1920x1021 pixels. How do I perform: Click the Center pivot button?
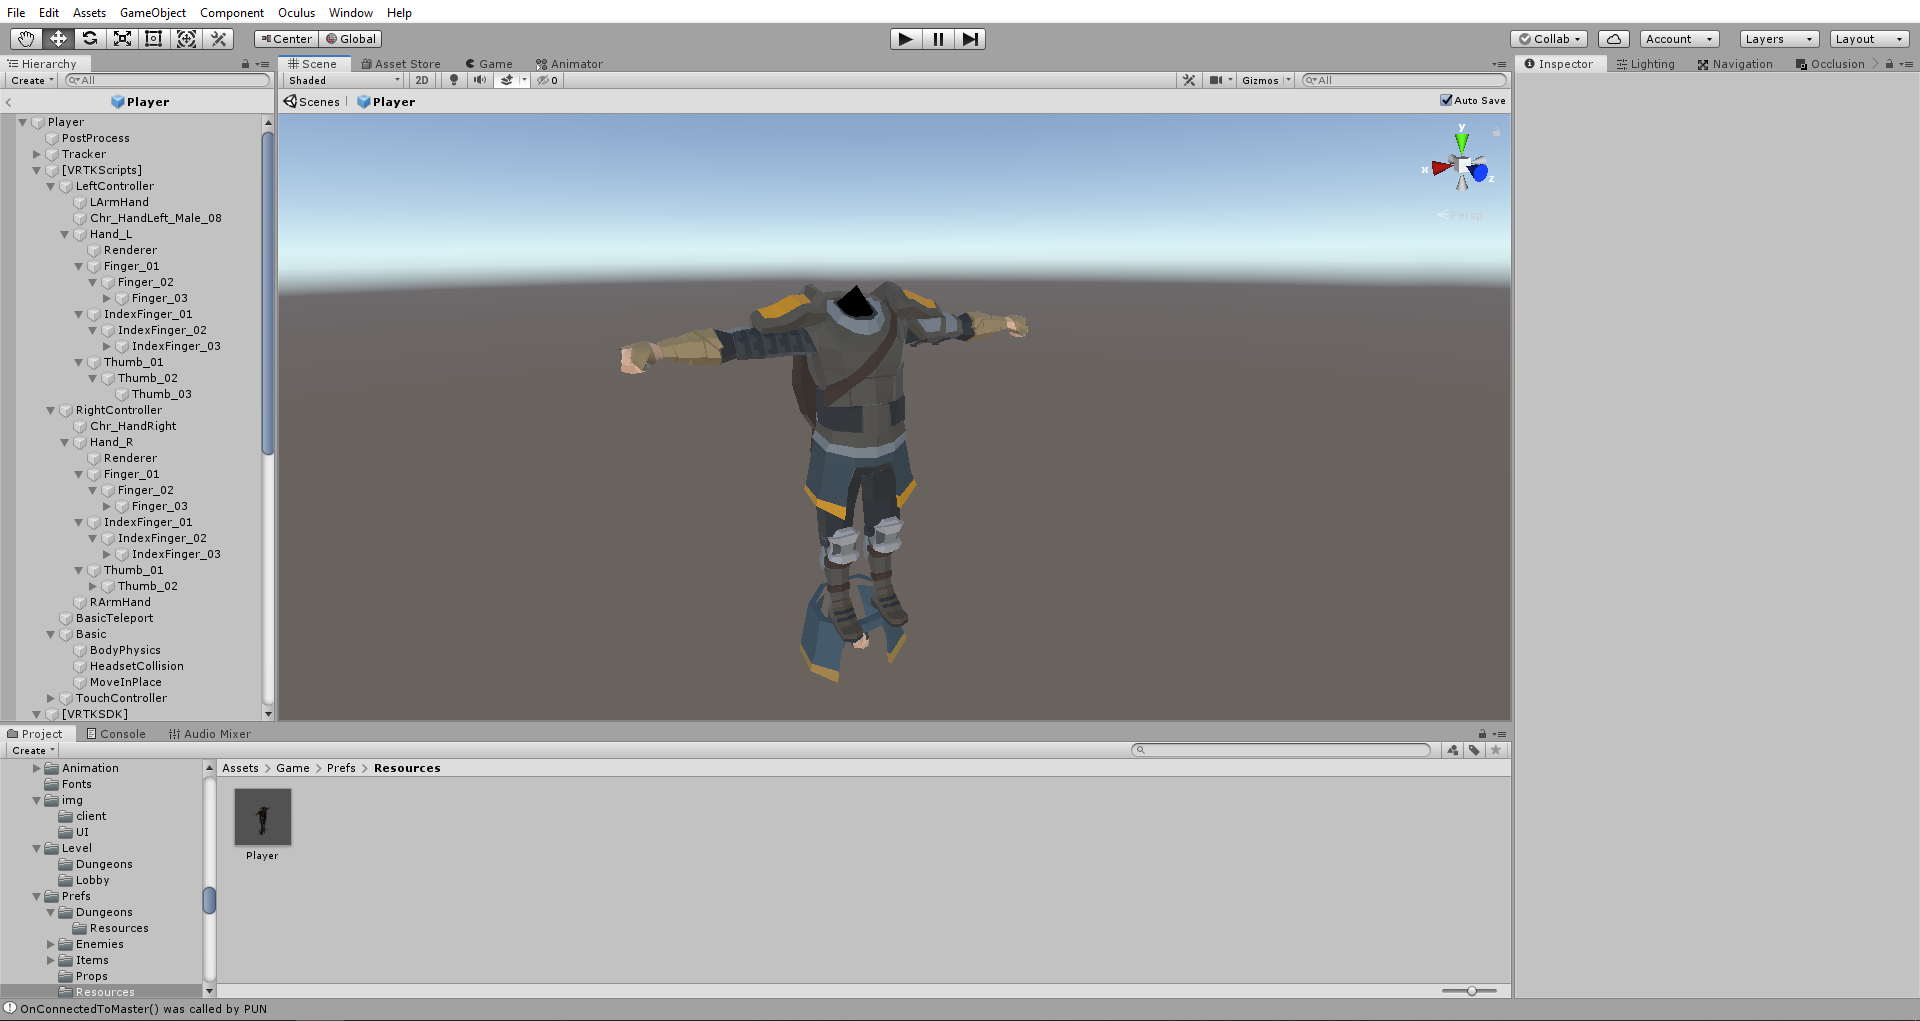pos(287,39)
